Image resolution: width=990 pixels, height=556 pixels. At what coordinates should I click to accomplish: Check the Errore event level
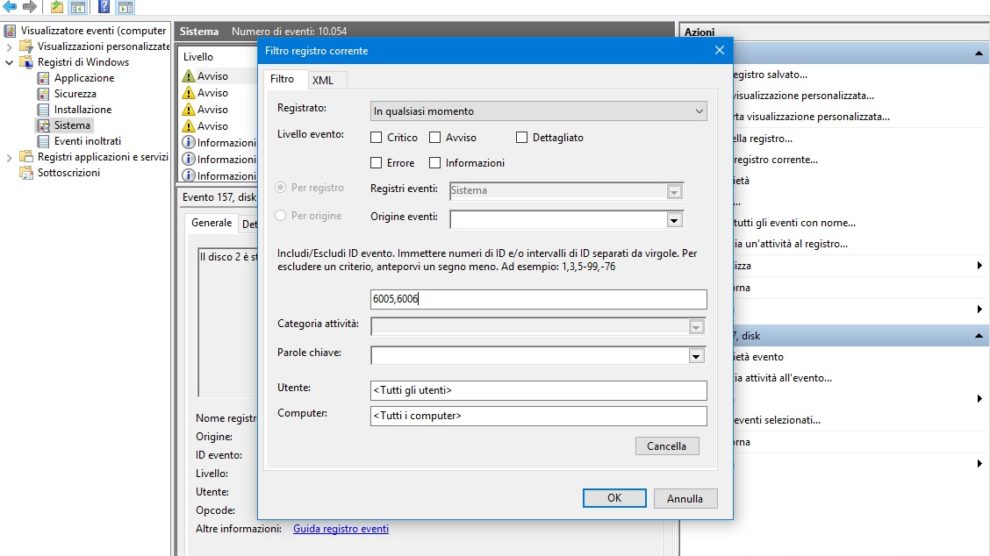[x=376, y=163]
